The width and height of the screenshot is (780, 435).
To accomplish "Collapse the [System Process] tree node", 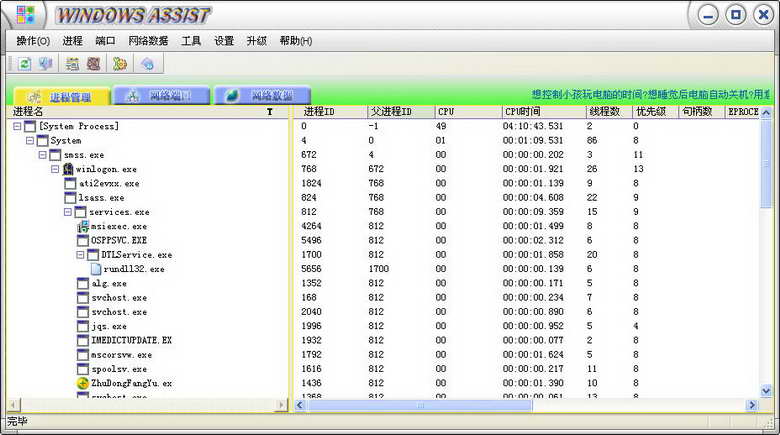I will 17,126.
